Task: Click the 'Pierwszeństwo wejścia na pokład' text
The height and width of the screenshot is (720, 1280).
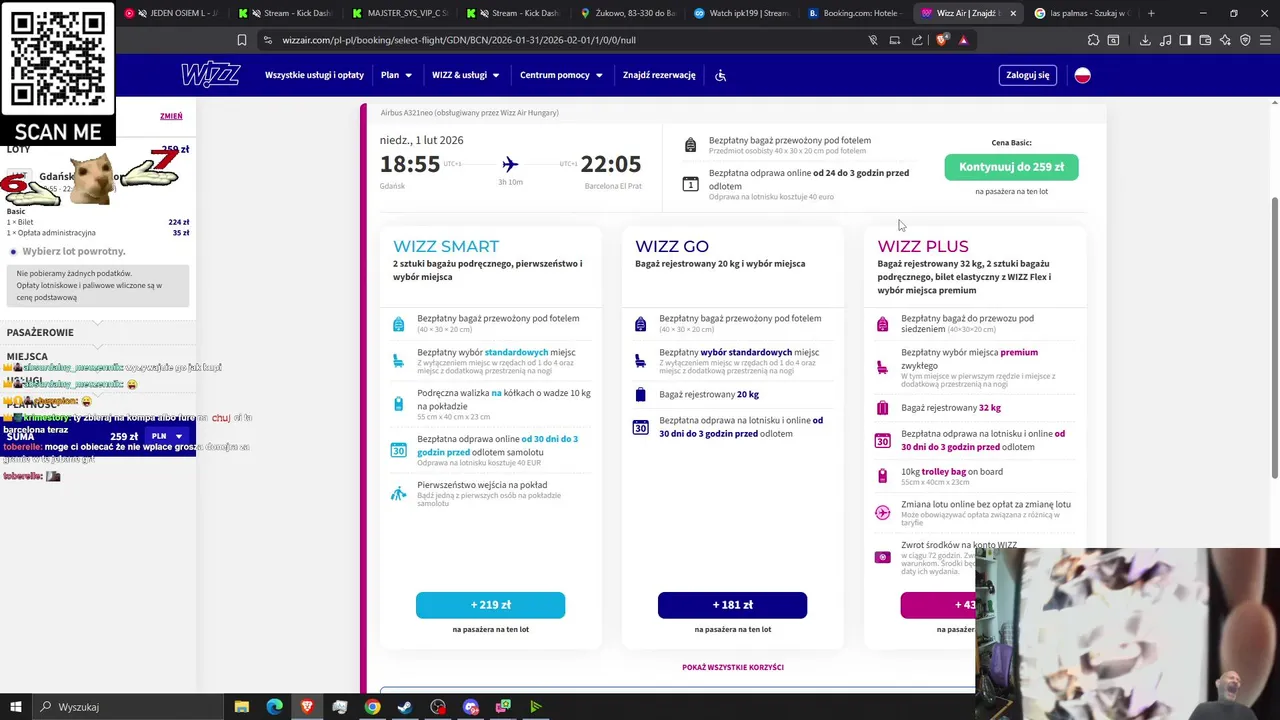Action: (482, 485)
